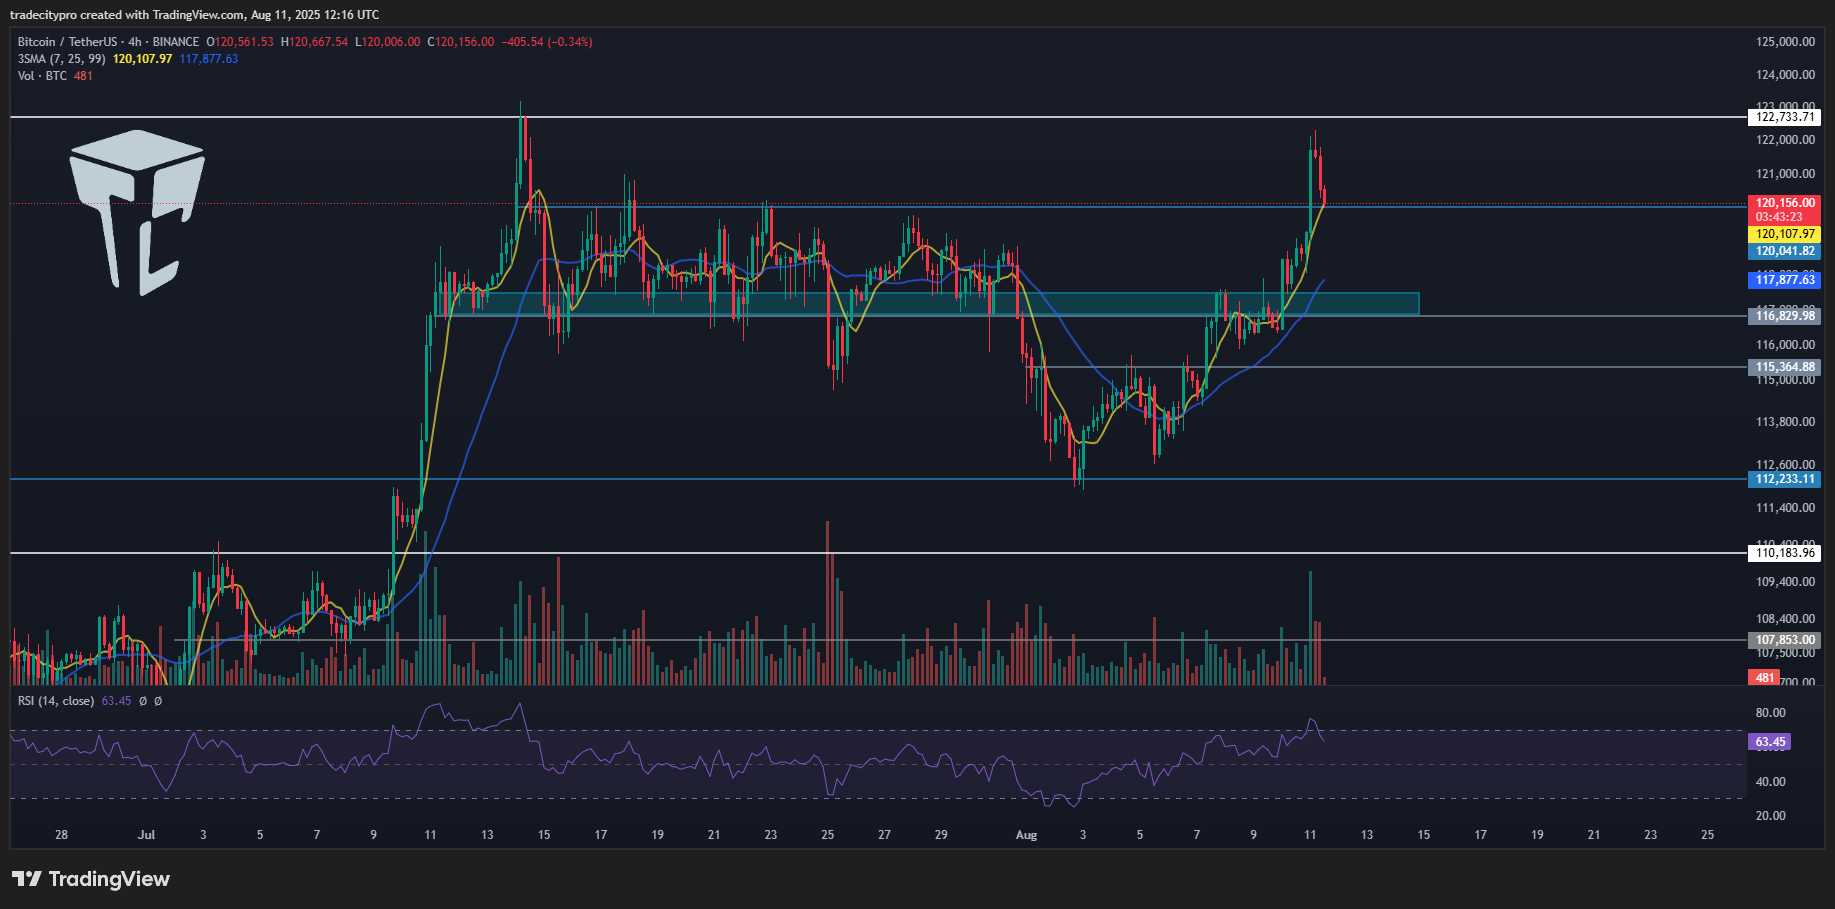Screen dimensions: 1835x909
Task: Click the close price C120,156.00 in the header
Action: [x=460, y=42]
